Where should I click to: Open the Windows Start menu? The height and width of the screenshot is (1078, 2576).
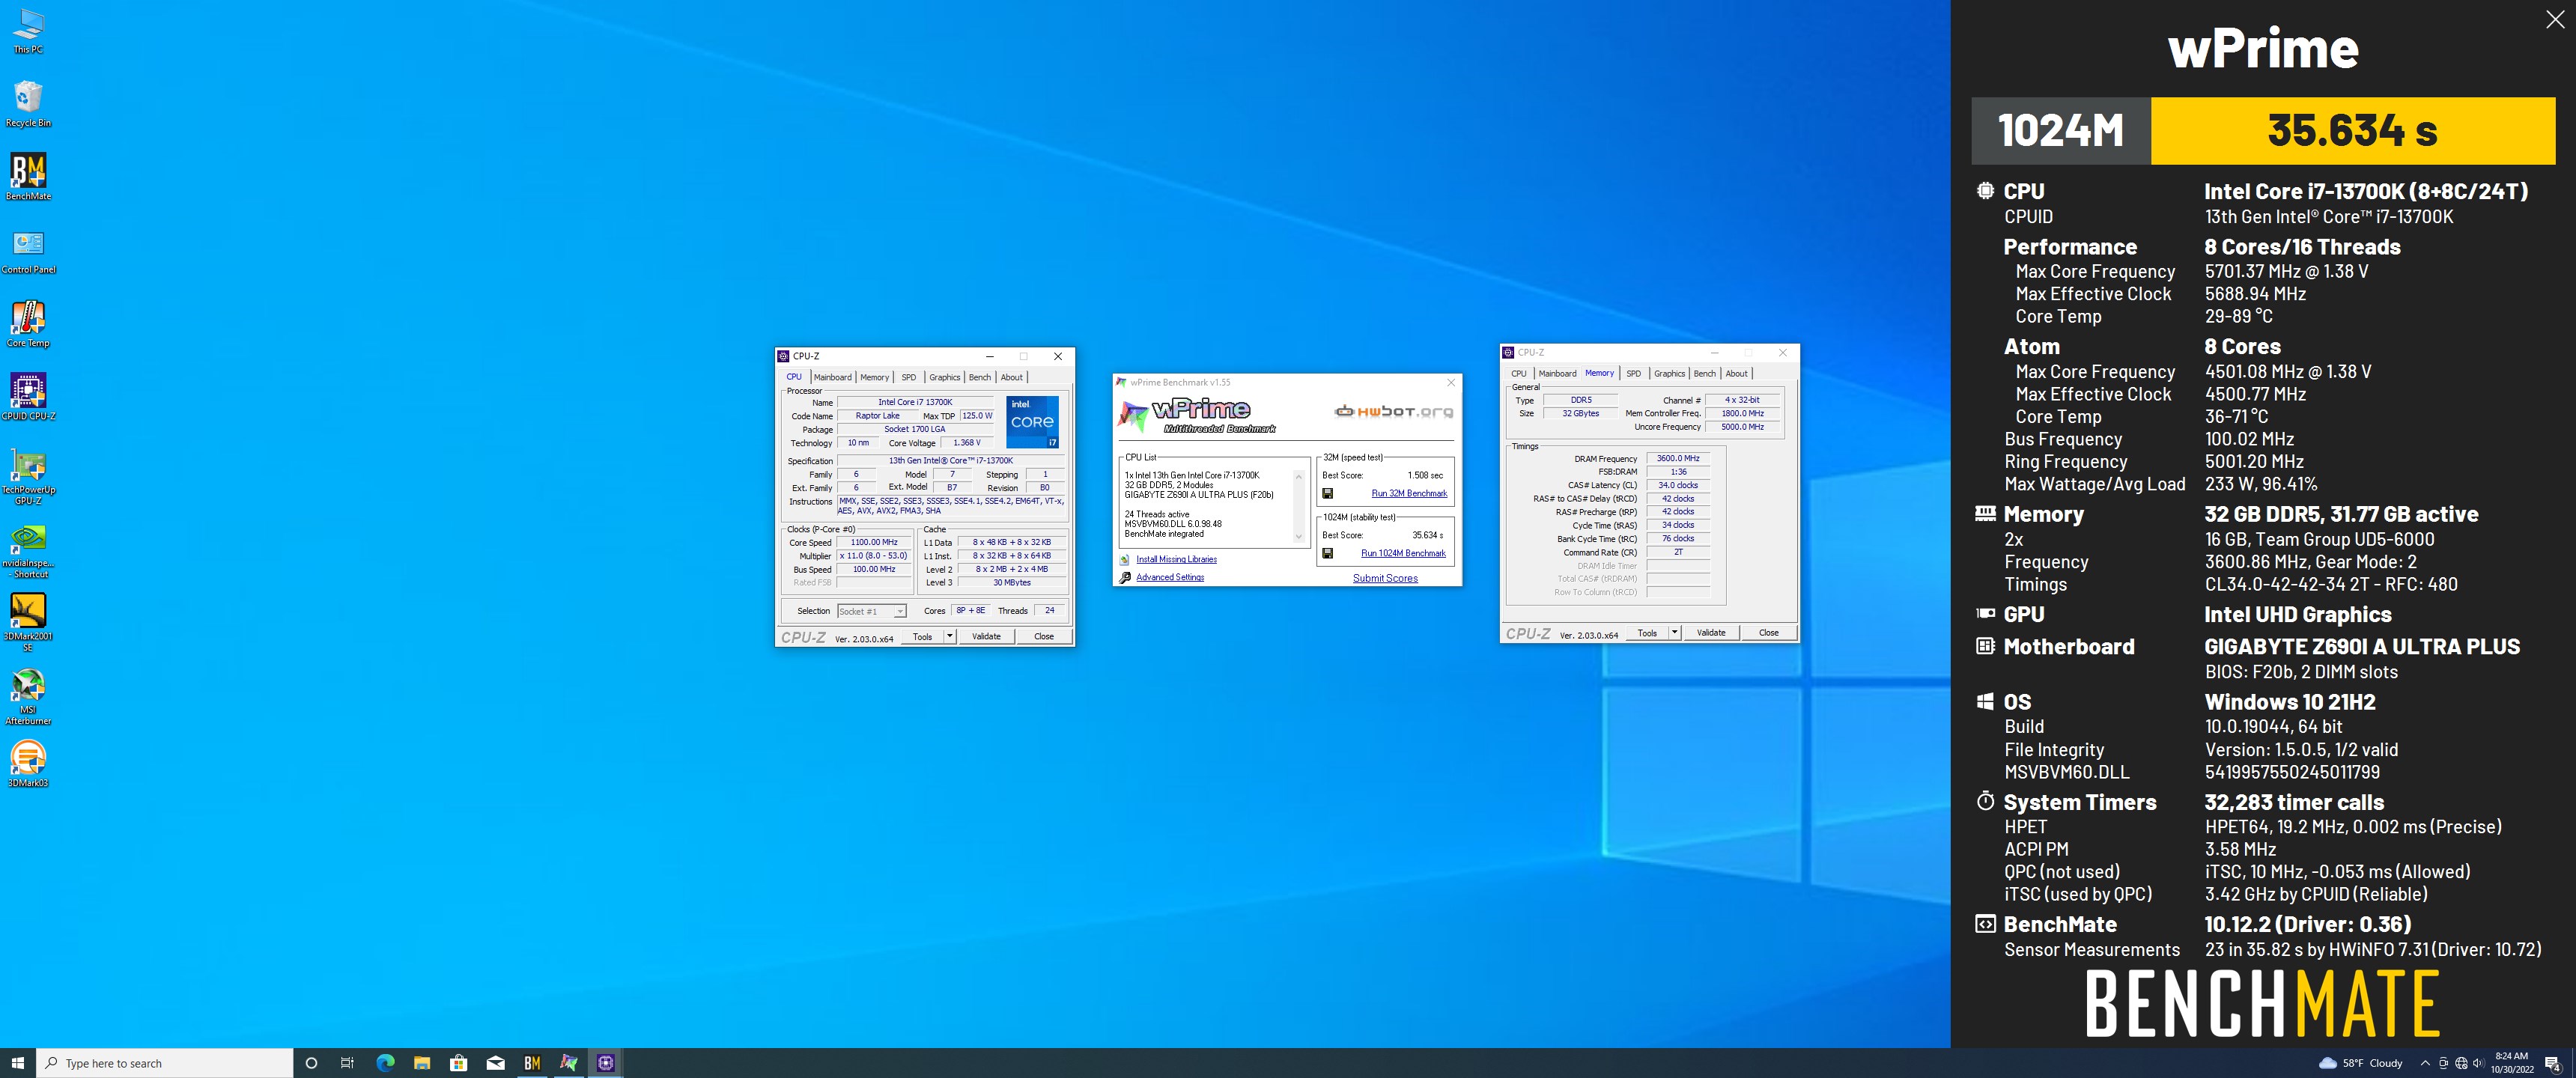[17, 1063]
